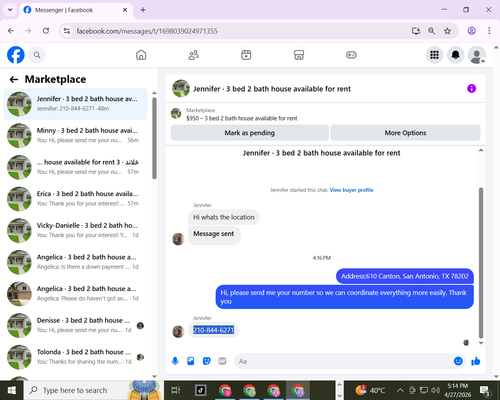Open Angelica chat about down payment

[75, 262]
